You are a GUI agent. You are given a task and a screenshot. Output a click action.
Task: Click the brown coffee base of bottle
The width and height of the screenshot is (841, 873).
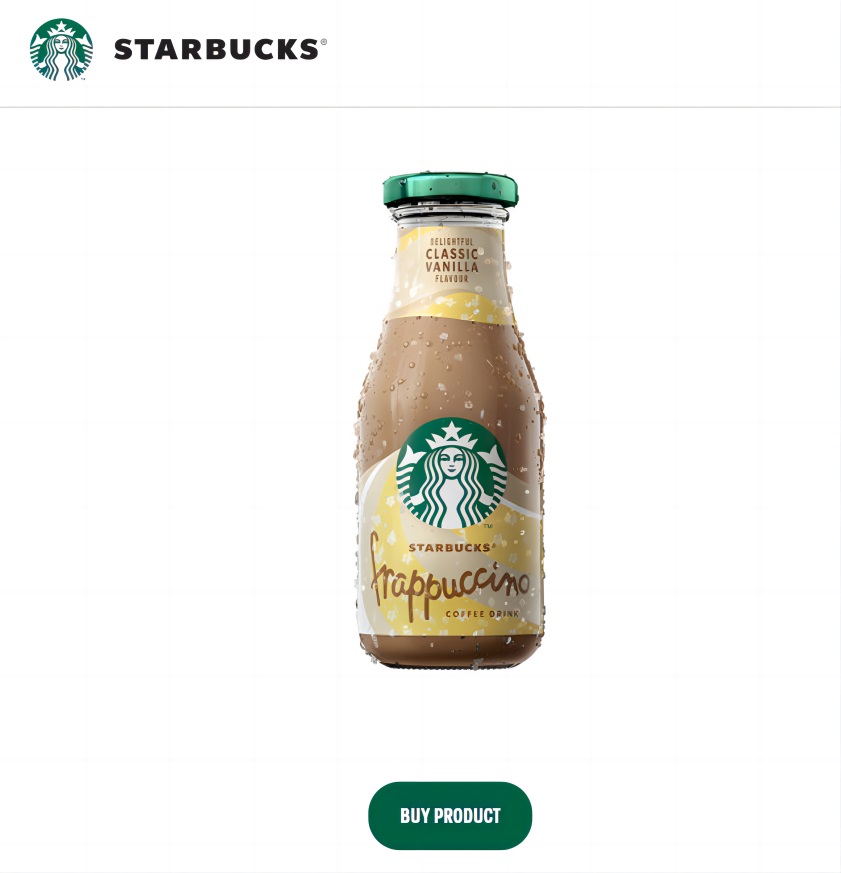coord(450,650)
